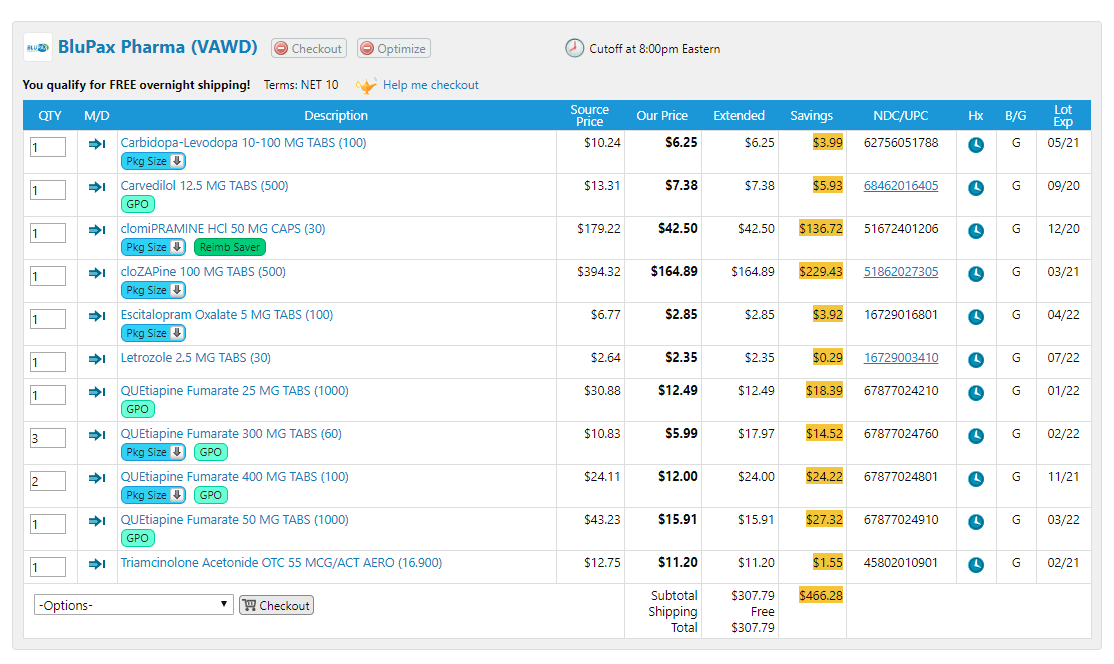
Task: Click move arrow for QUEtiapine 50 MG row
Action: tap(97, 521)
